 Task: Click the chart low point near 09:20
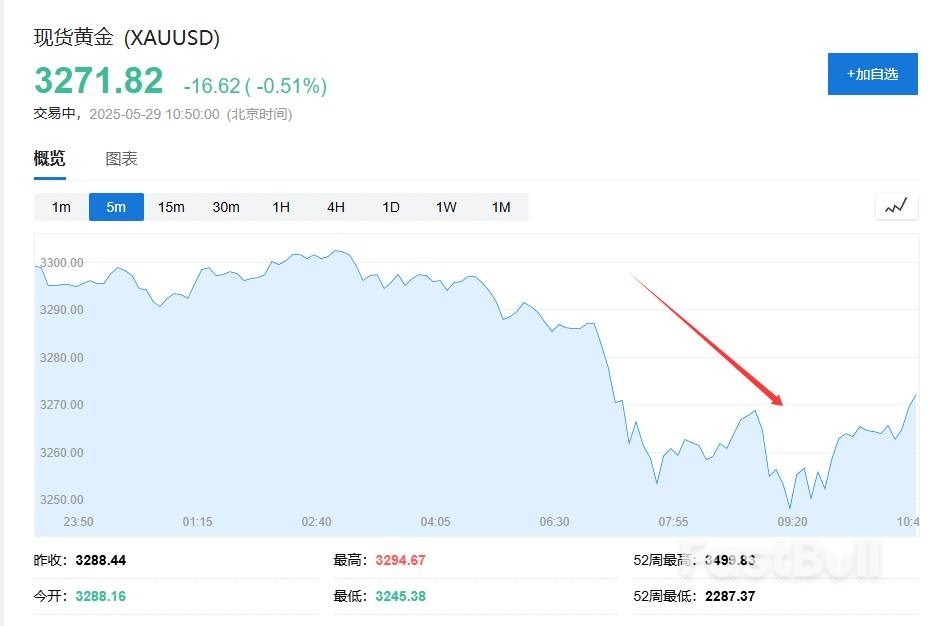coord(789,507)
